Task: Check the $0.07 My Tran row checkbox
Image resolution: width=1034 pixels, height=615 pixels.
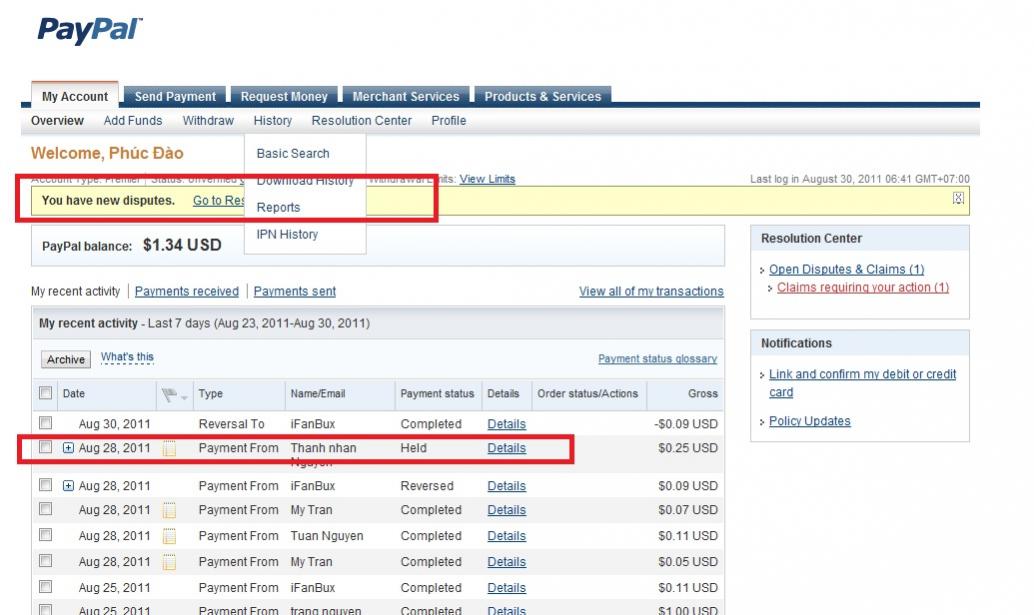Action: click(46, 509)
